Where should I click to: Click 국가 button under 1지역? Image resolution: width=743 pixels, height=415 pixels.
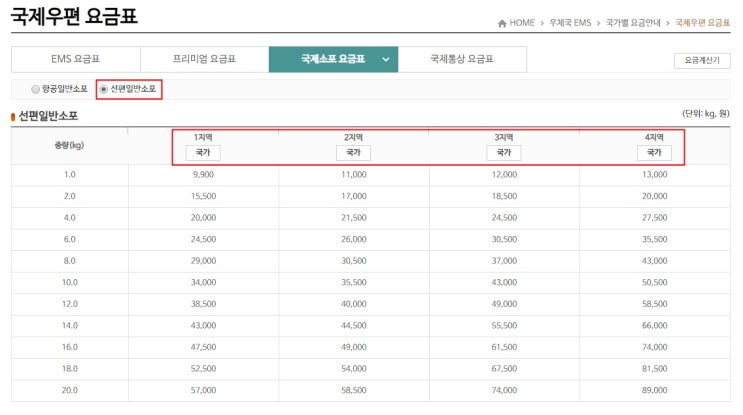tap(203, 153)
